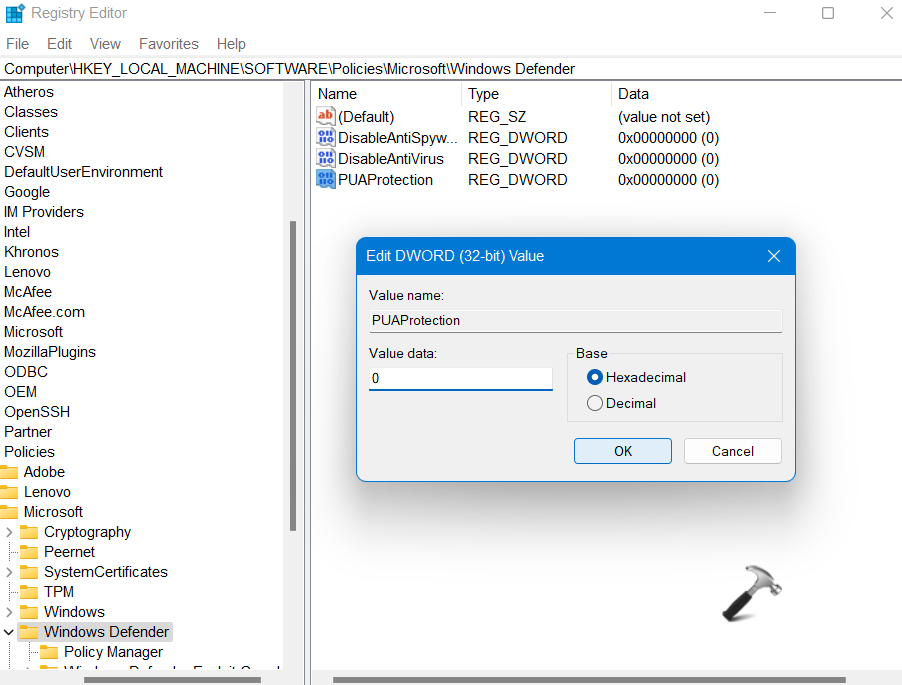
Task: Select the OpenSSH key
Action: (x=37, y=412)
